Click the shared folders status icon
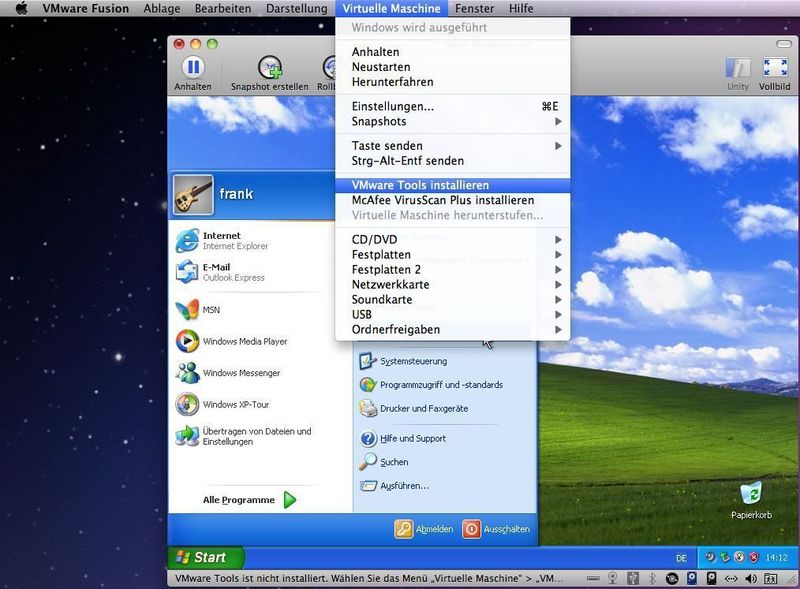This screenshot has width=800, height=589. click(x=770, y=578)
